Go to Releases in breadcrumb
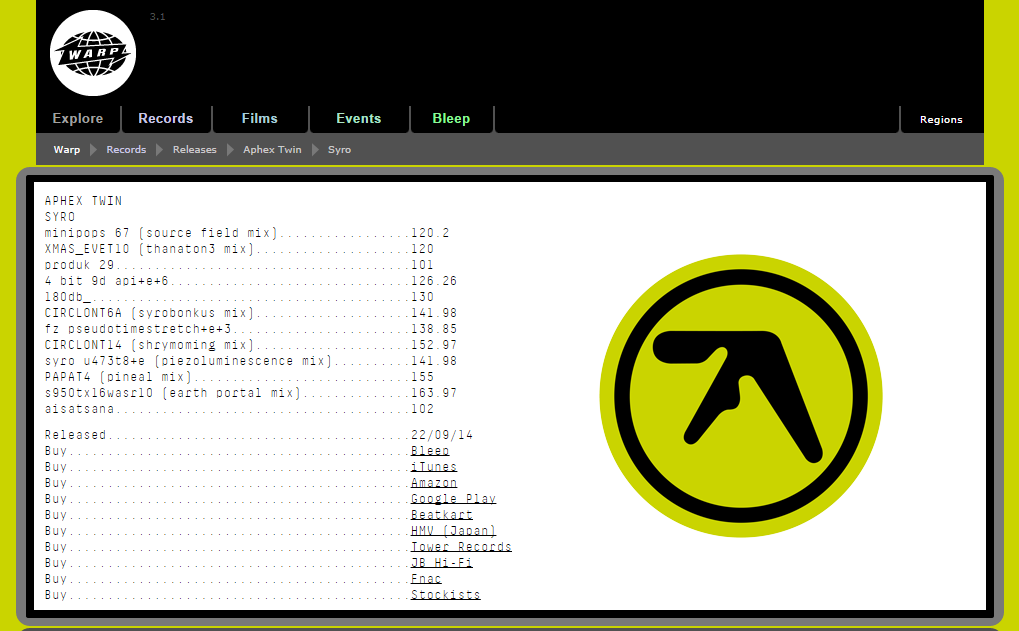The image size is (1019, 631). 194,149
